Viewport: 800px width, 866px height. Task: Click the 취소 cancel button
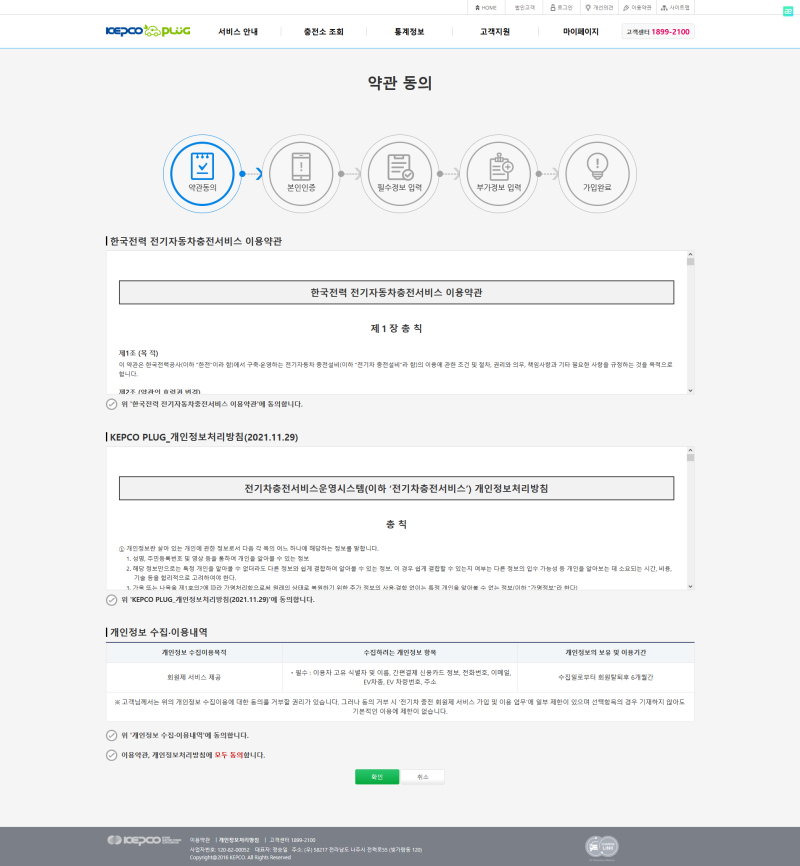click(422, 776)
